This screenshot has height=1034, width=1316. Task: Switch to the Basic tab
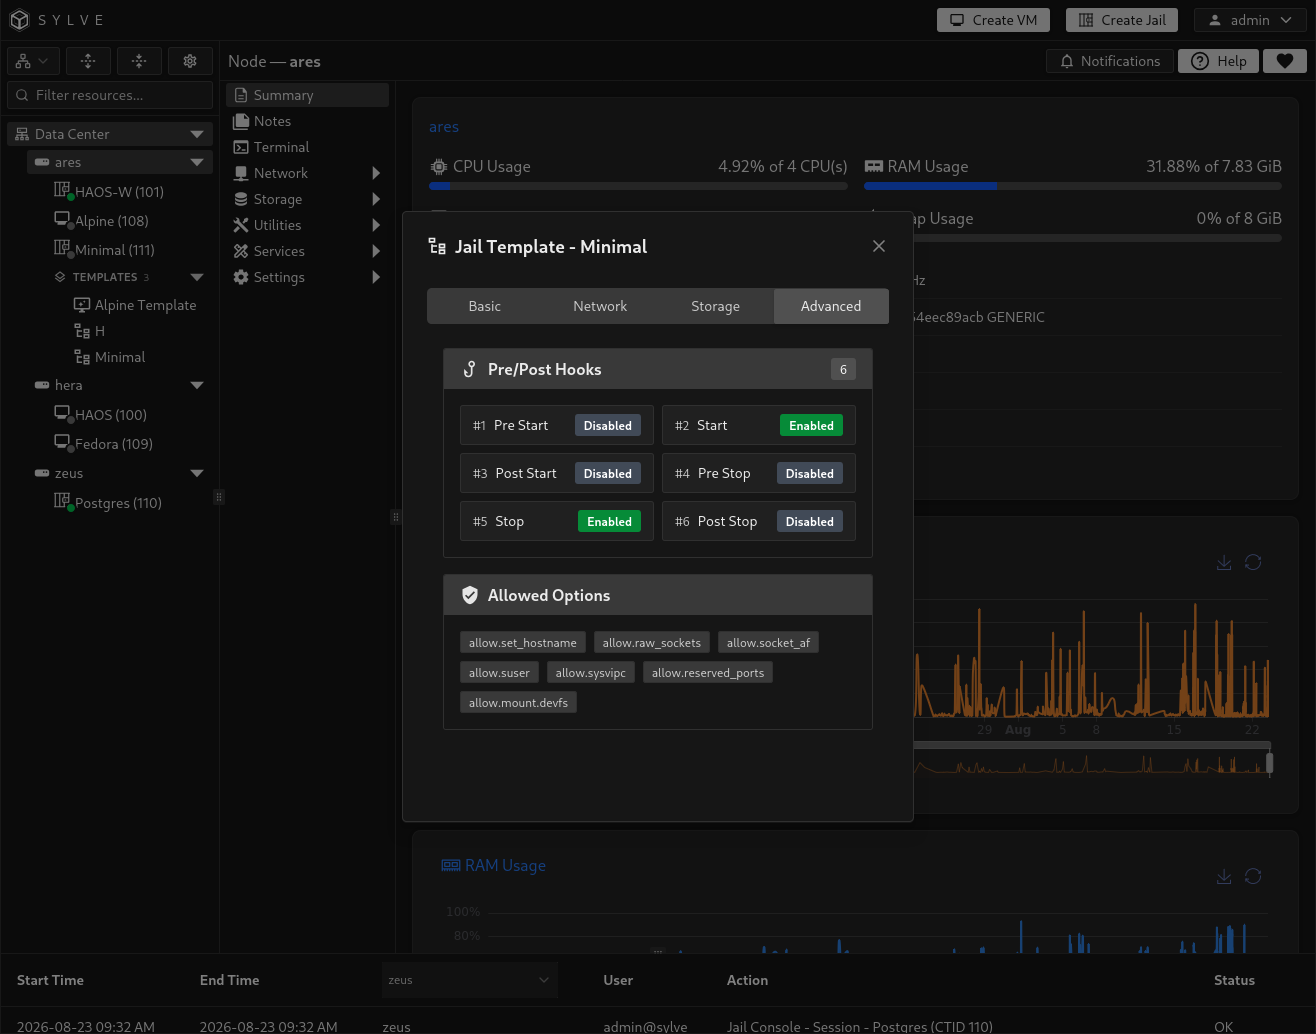[x=485, y=306]
